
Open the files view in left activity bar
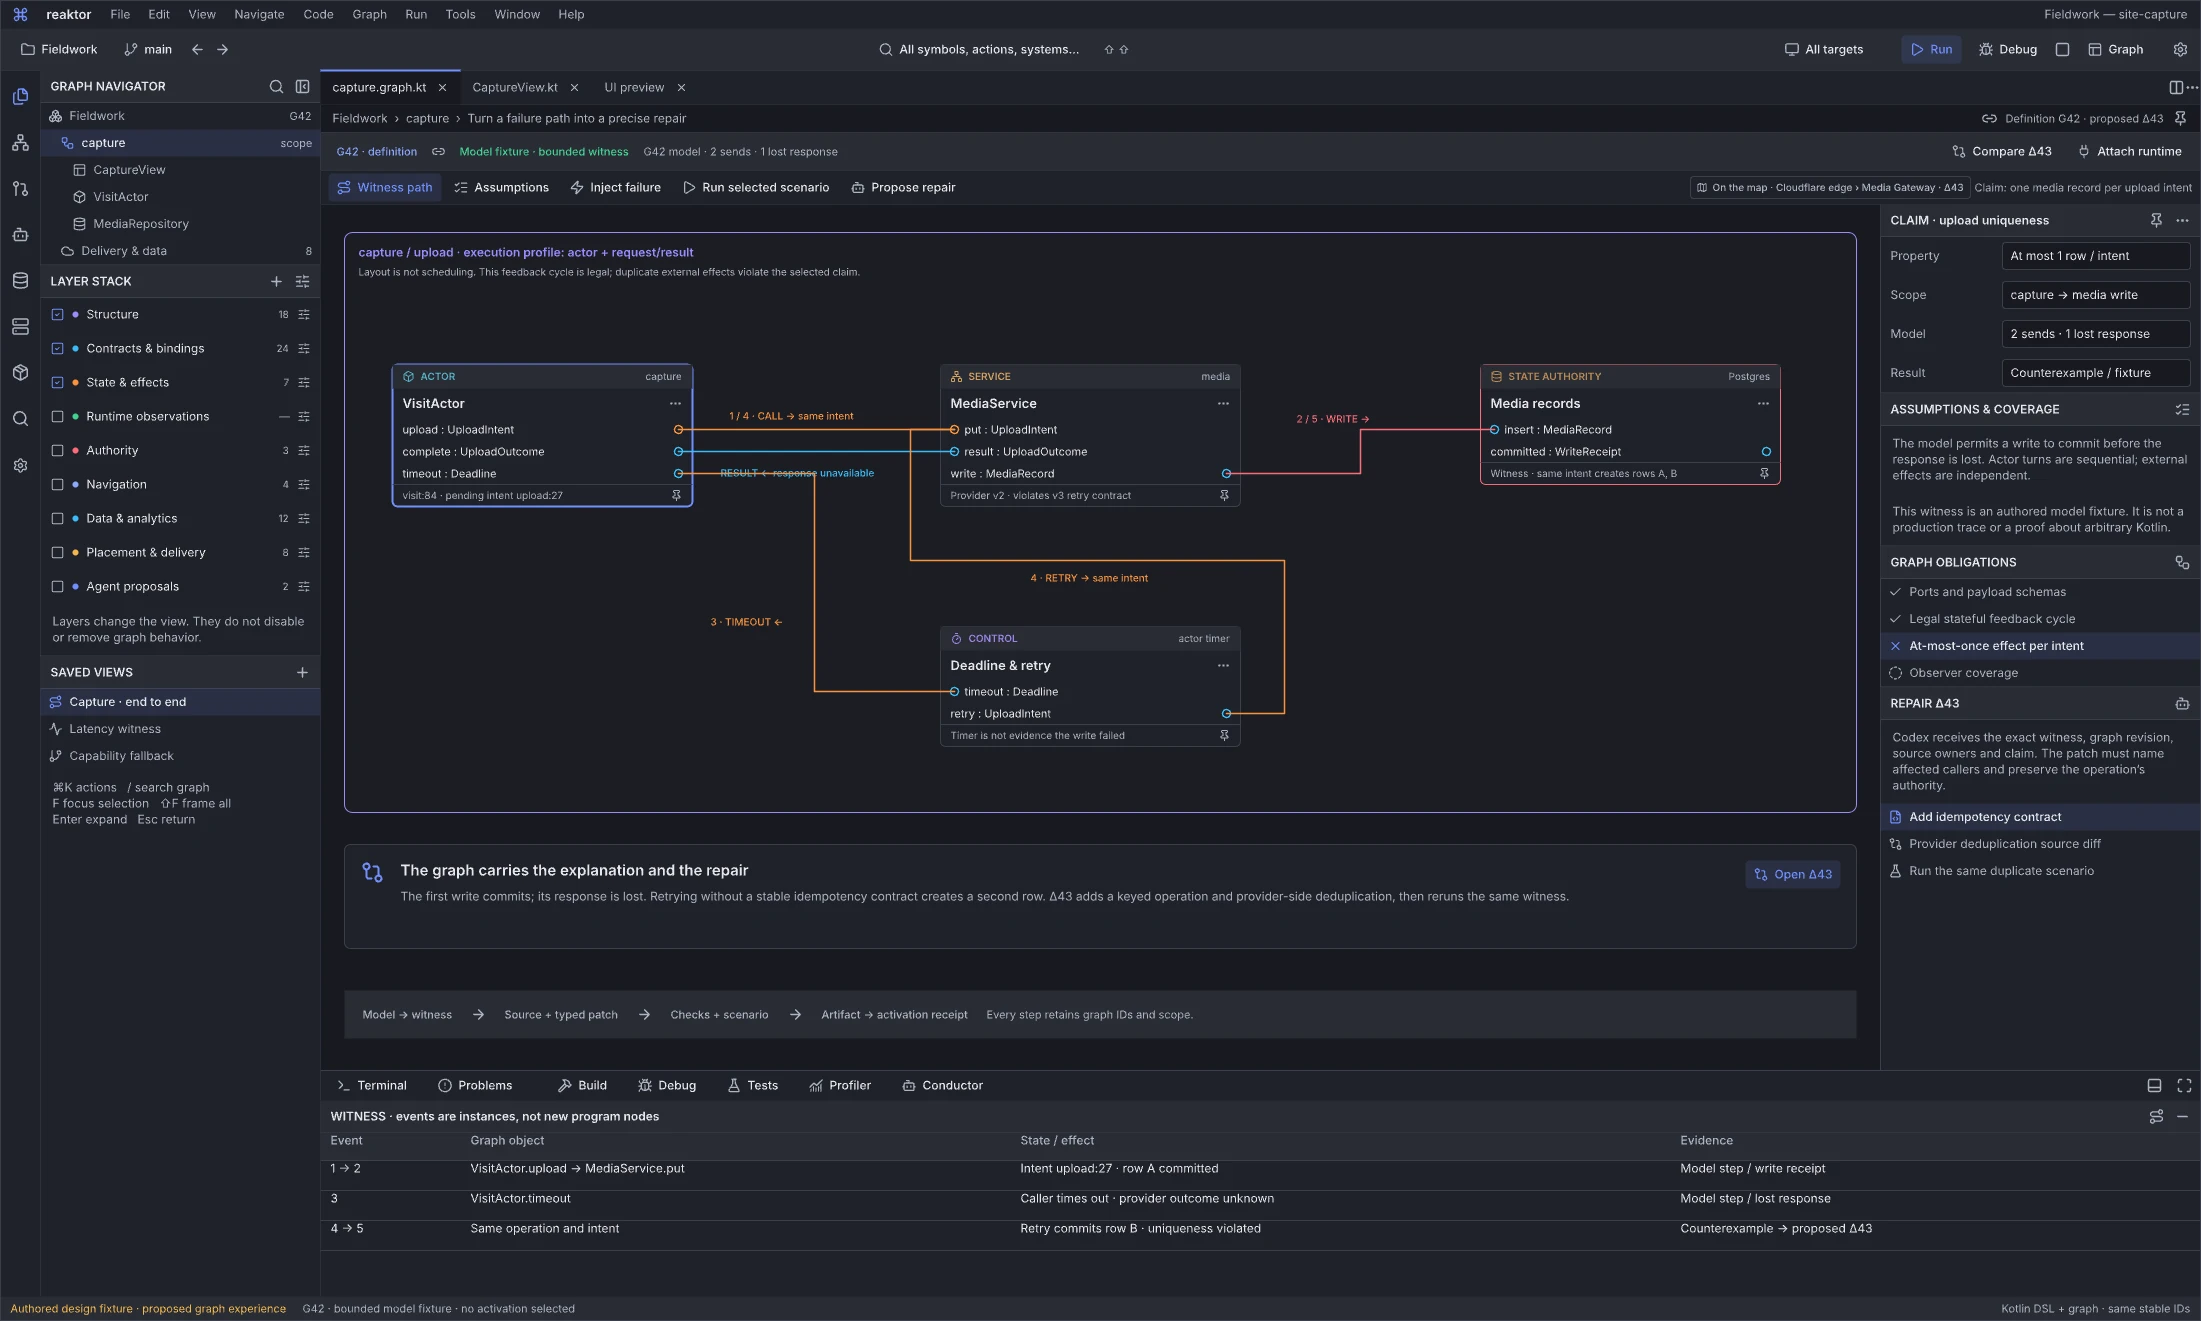tap(20, 96)
